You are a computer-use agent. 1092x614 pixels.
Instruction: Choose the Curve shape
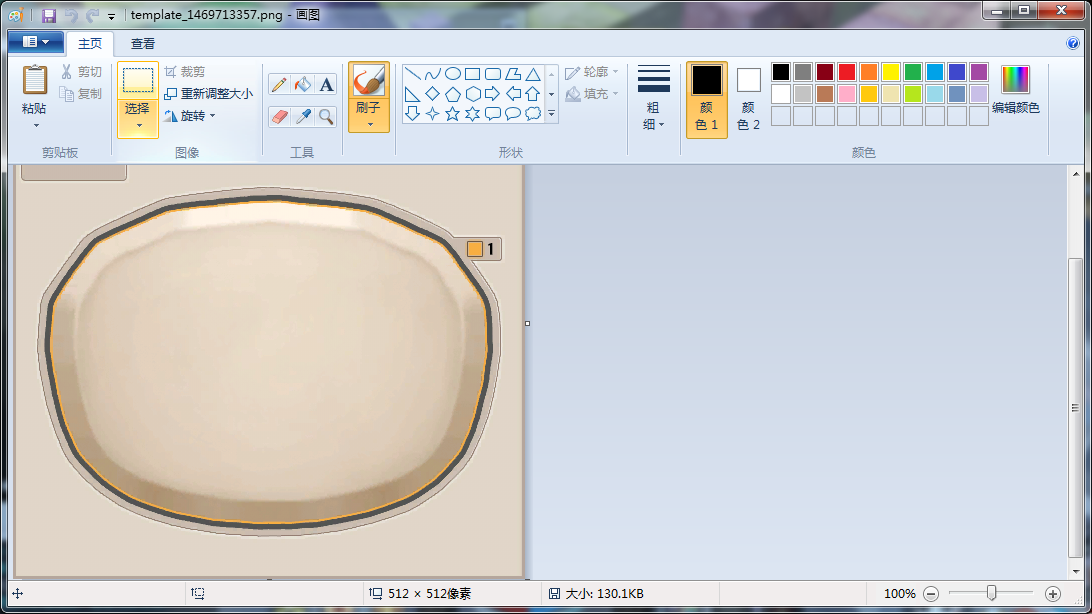coord(432,74)
